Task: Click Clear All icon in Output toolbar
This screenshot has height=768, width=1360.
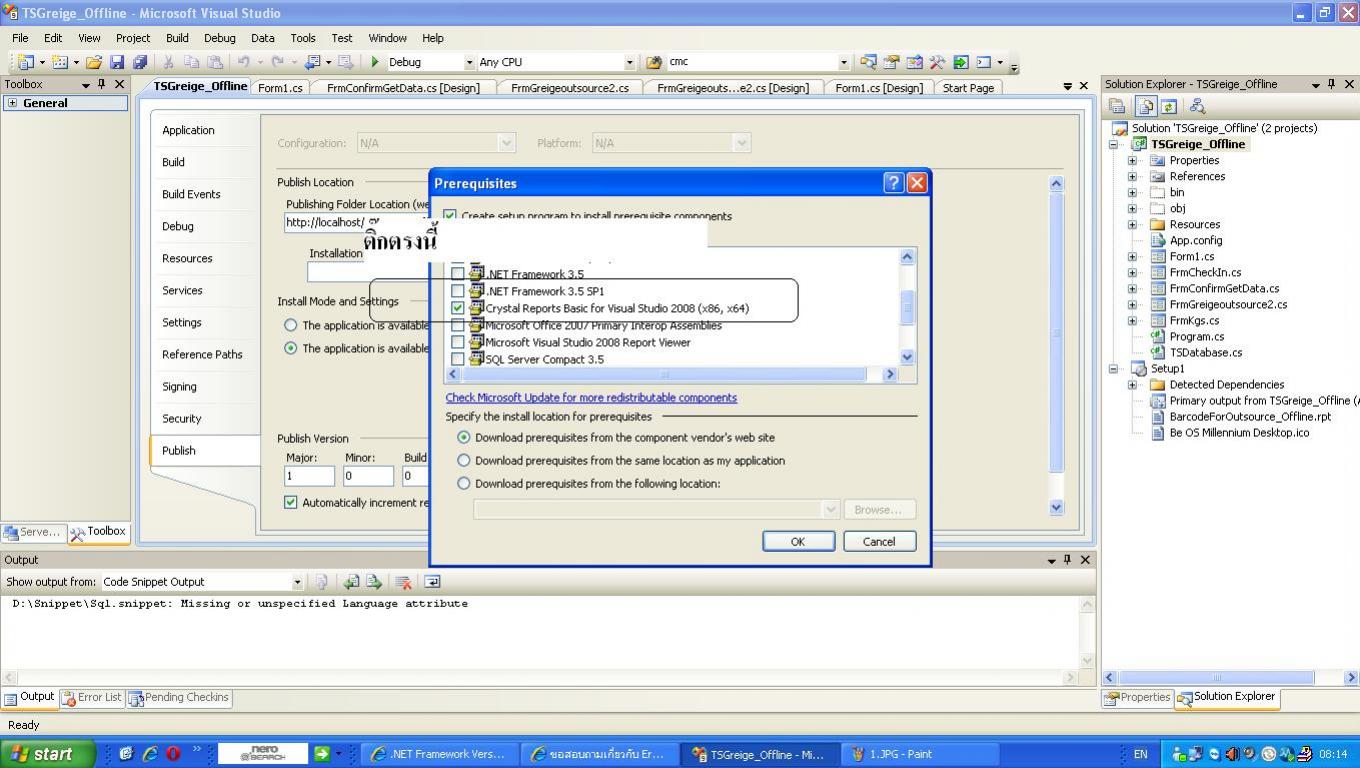Action: pos(403,582)
